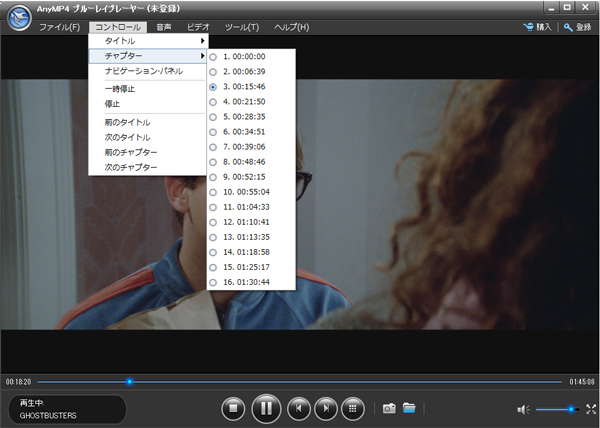Open the snapshot folder icon
600x428 pixels.
click(x=409, y=408)
